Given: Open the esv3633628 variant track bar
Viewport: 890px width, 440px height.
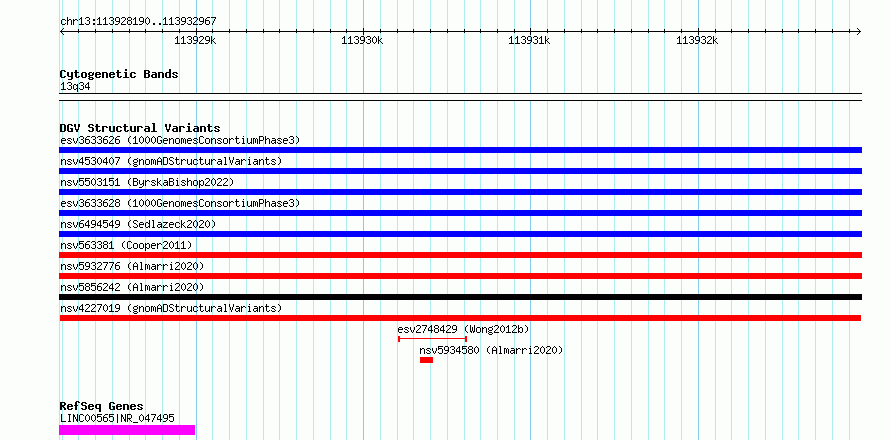Looking at the screenshot, I should coord(460,213).
